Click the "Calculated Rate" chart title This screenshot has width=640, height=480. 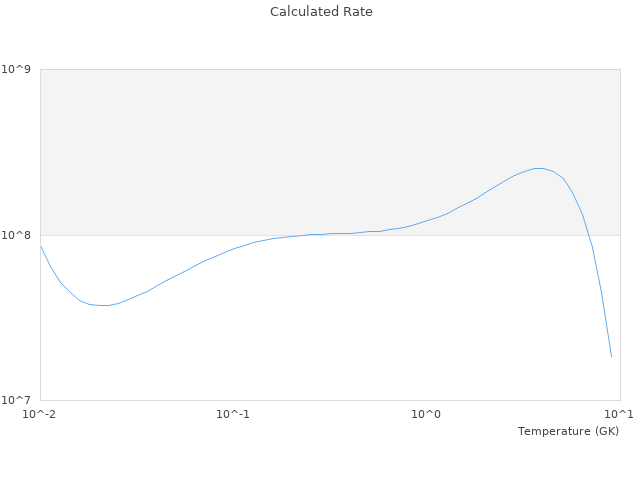(321, 12)
